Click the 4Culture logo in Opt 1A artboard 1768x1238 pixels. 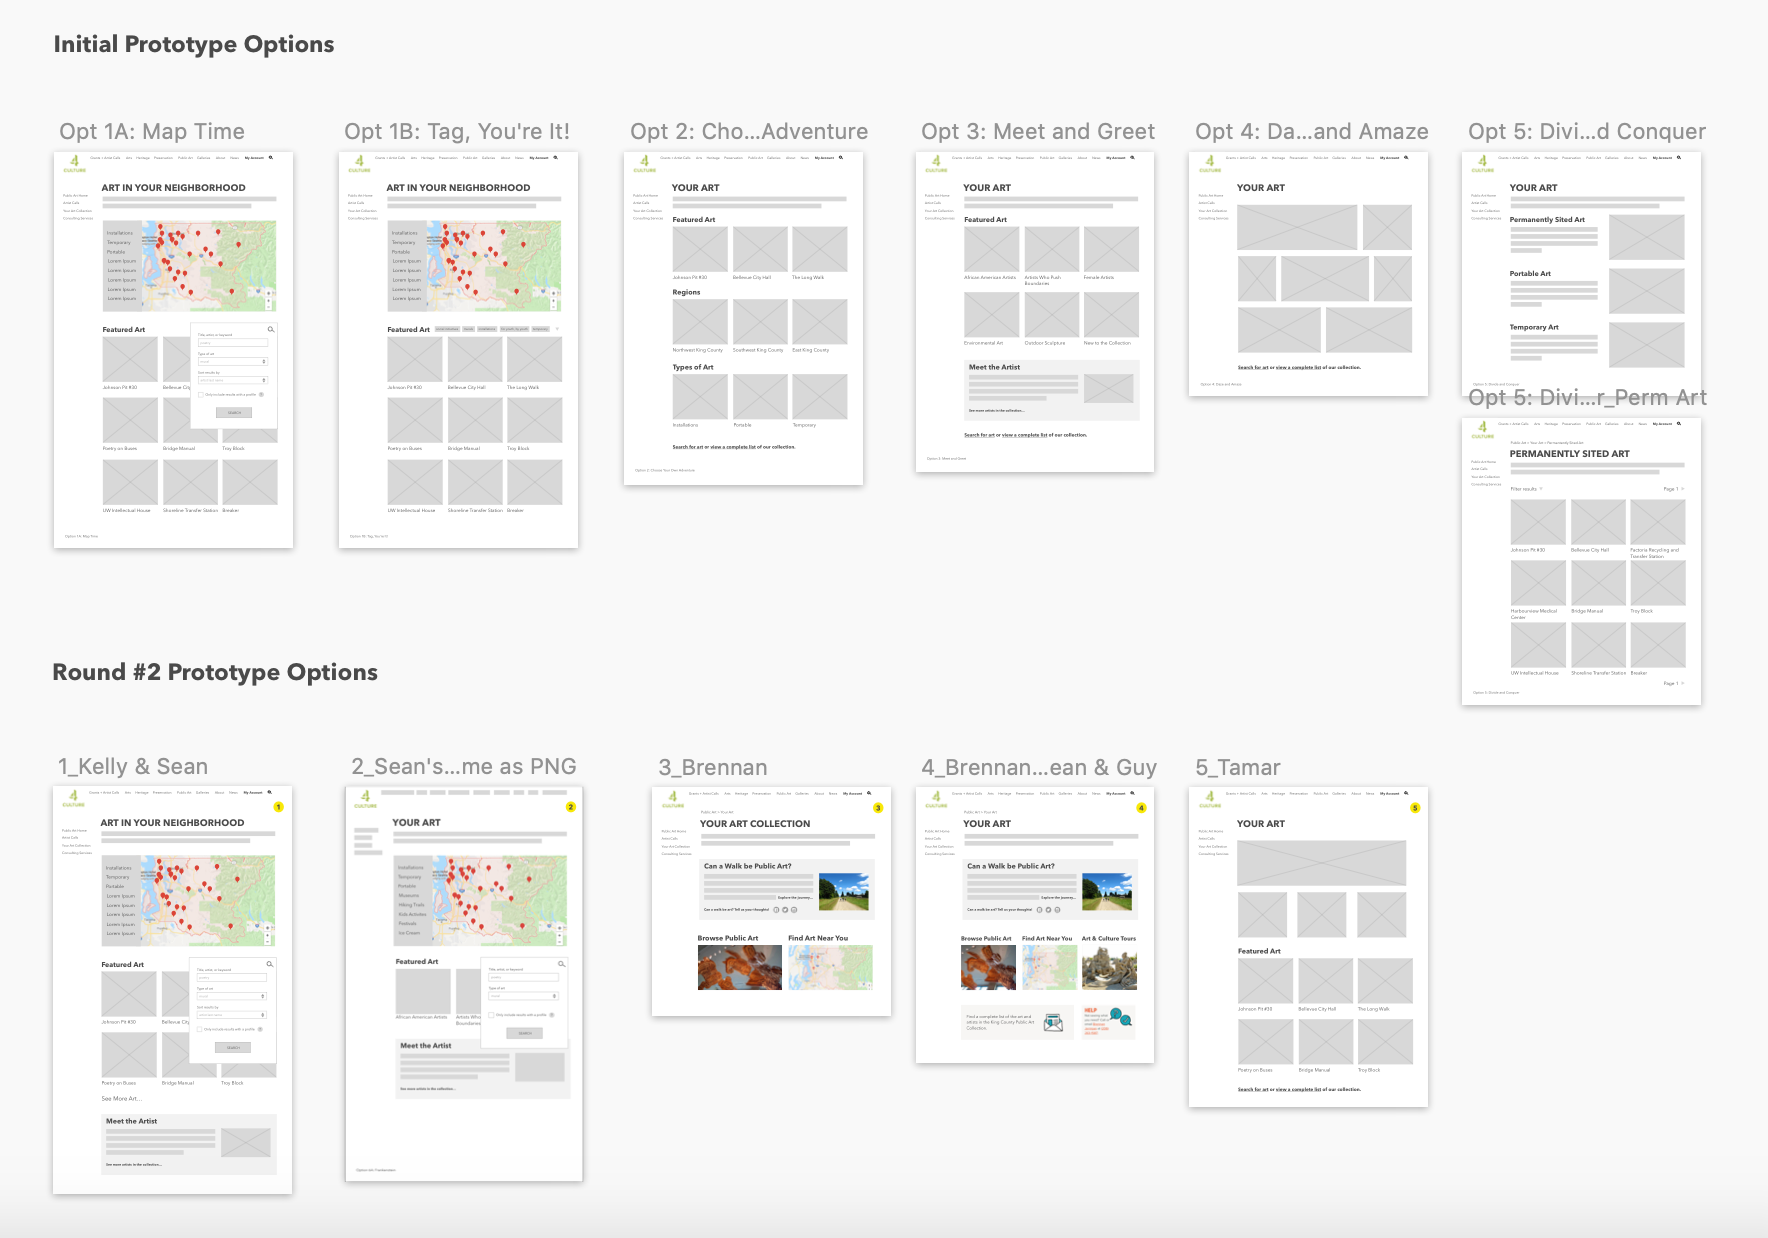coord(74,164)
